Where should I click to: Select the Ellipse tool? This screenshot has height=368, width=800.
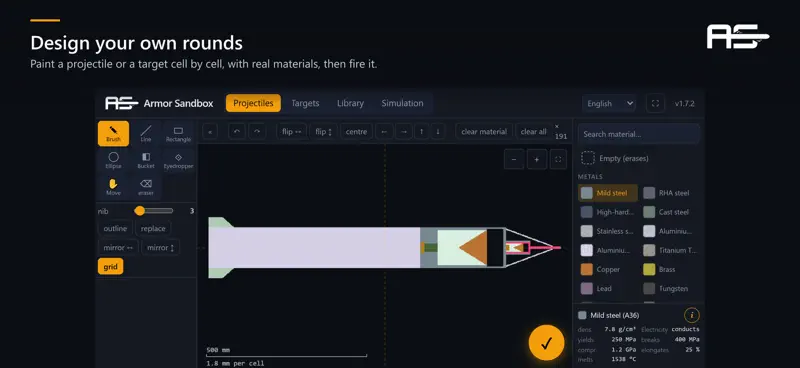pyautogui.click(x=113, y=161)
